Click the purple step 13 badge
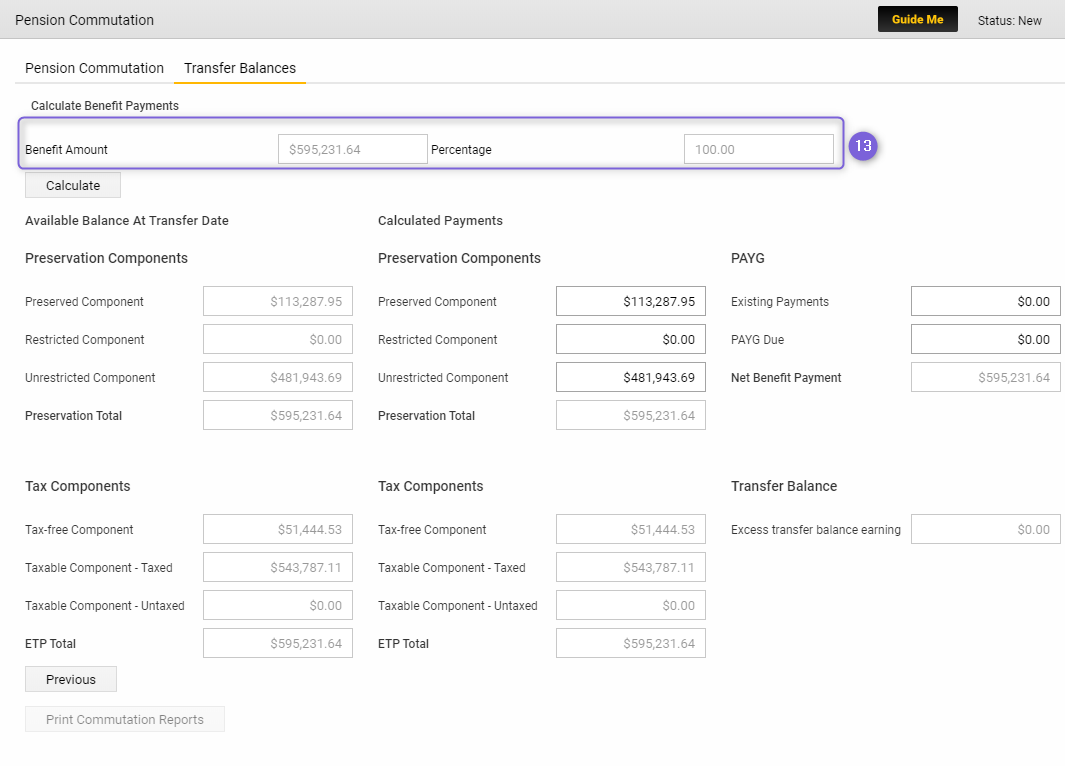Viewport: 1065px width, 766px height. click(x=863, y=146)
